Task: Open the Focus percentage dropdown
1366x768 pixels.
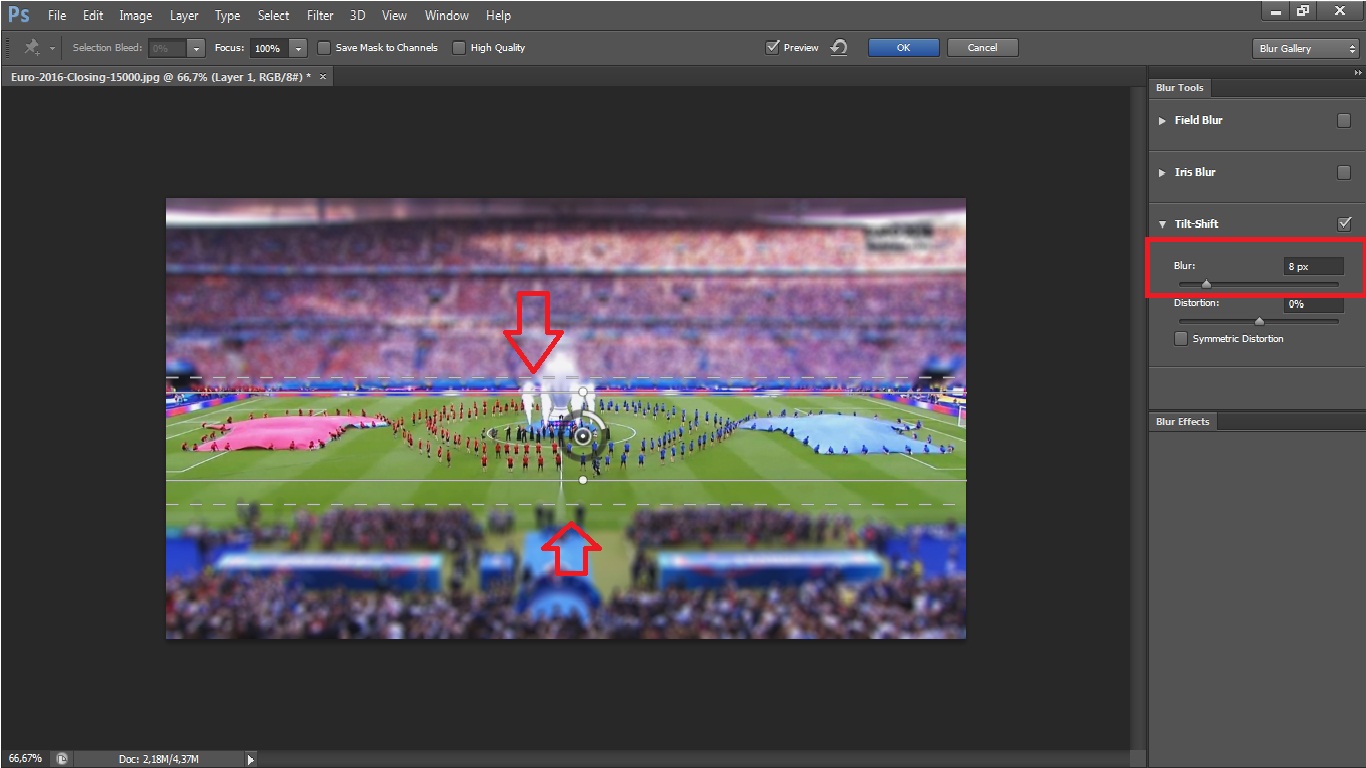Action: pos(298,48)
